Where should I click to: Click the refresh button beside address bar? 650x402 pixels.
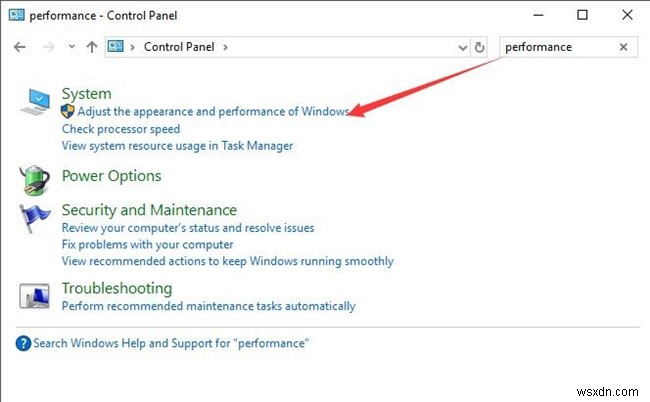(x=480, y=47)
